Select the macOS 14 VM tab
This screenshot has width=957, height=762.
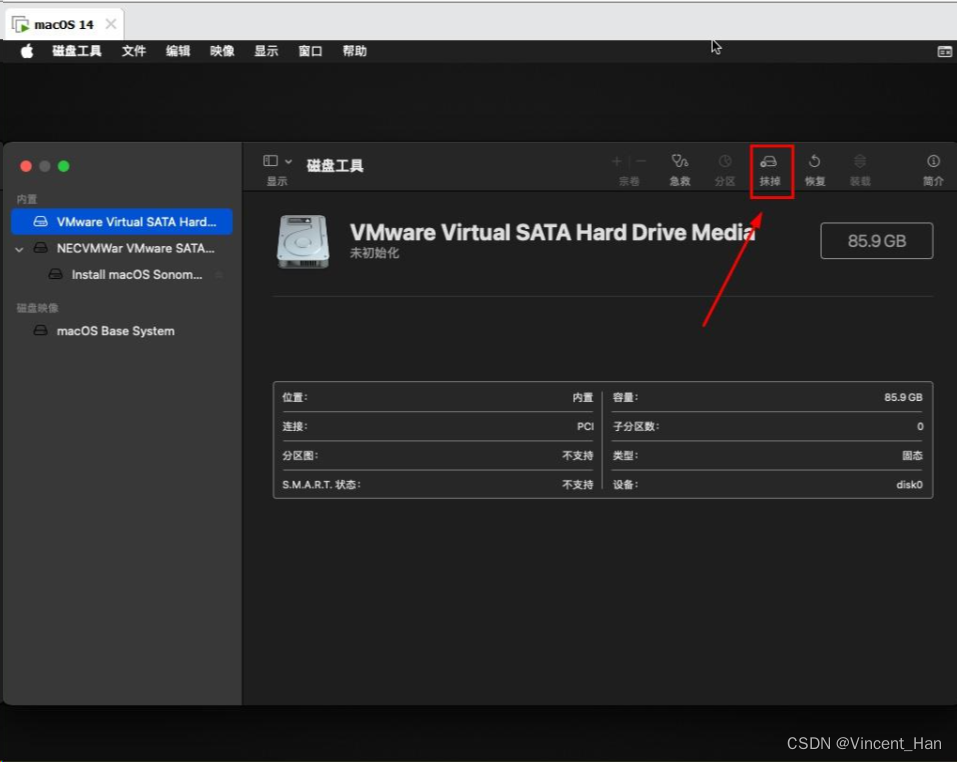coord(63,24)
